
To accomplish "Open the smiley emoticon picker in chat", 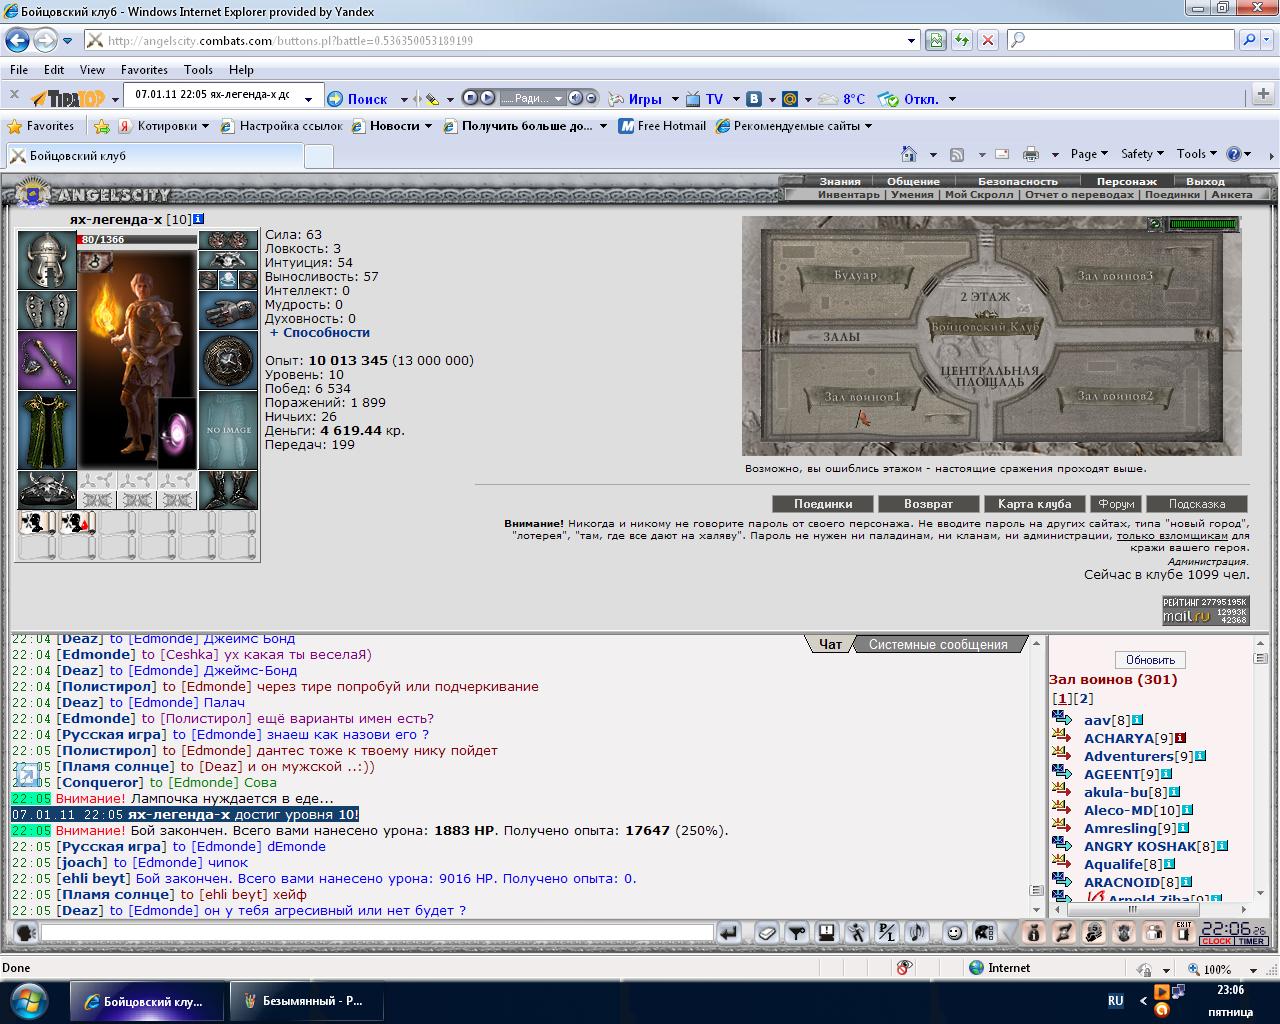I will point(955,933).
